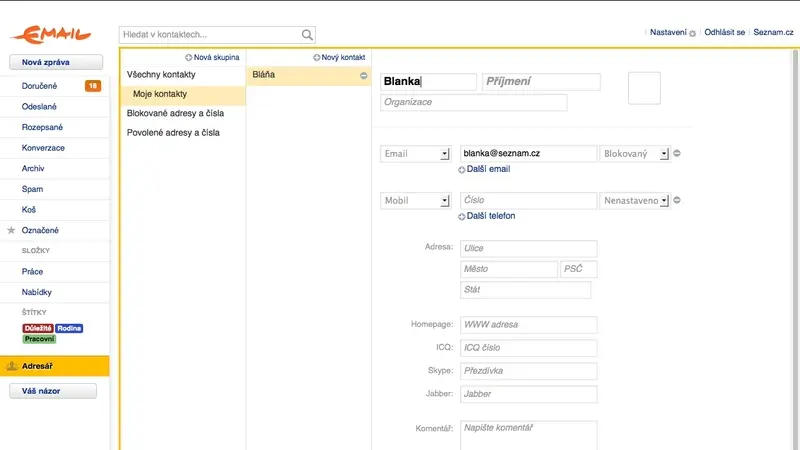Create a contact with Nový kontakt
Image resolution: width=800 pixels, height=450 pixels.
coord(339,57)
